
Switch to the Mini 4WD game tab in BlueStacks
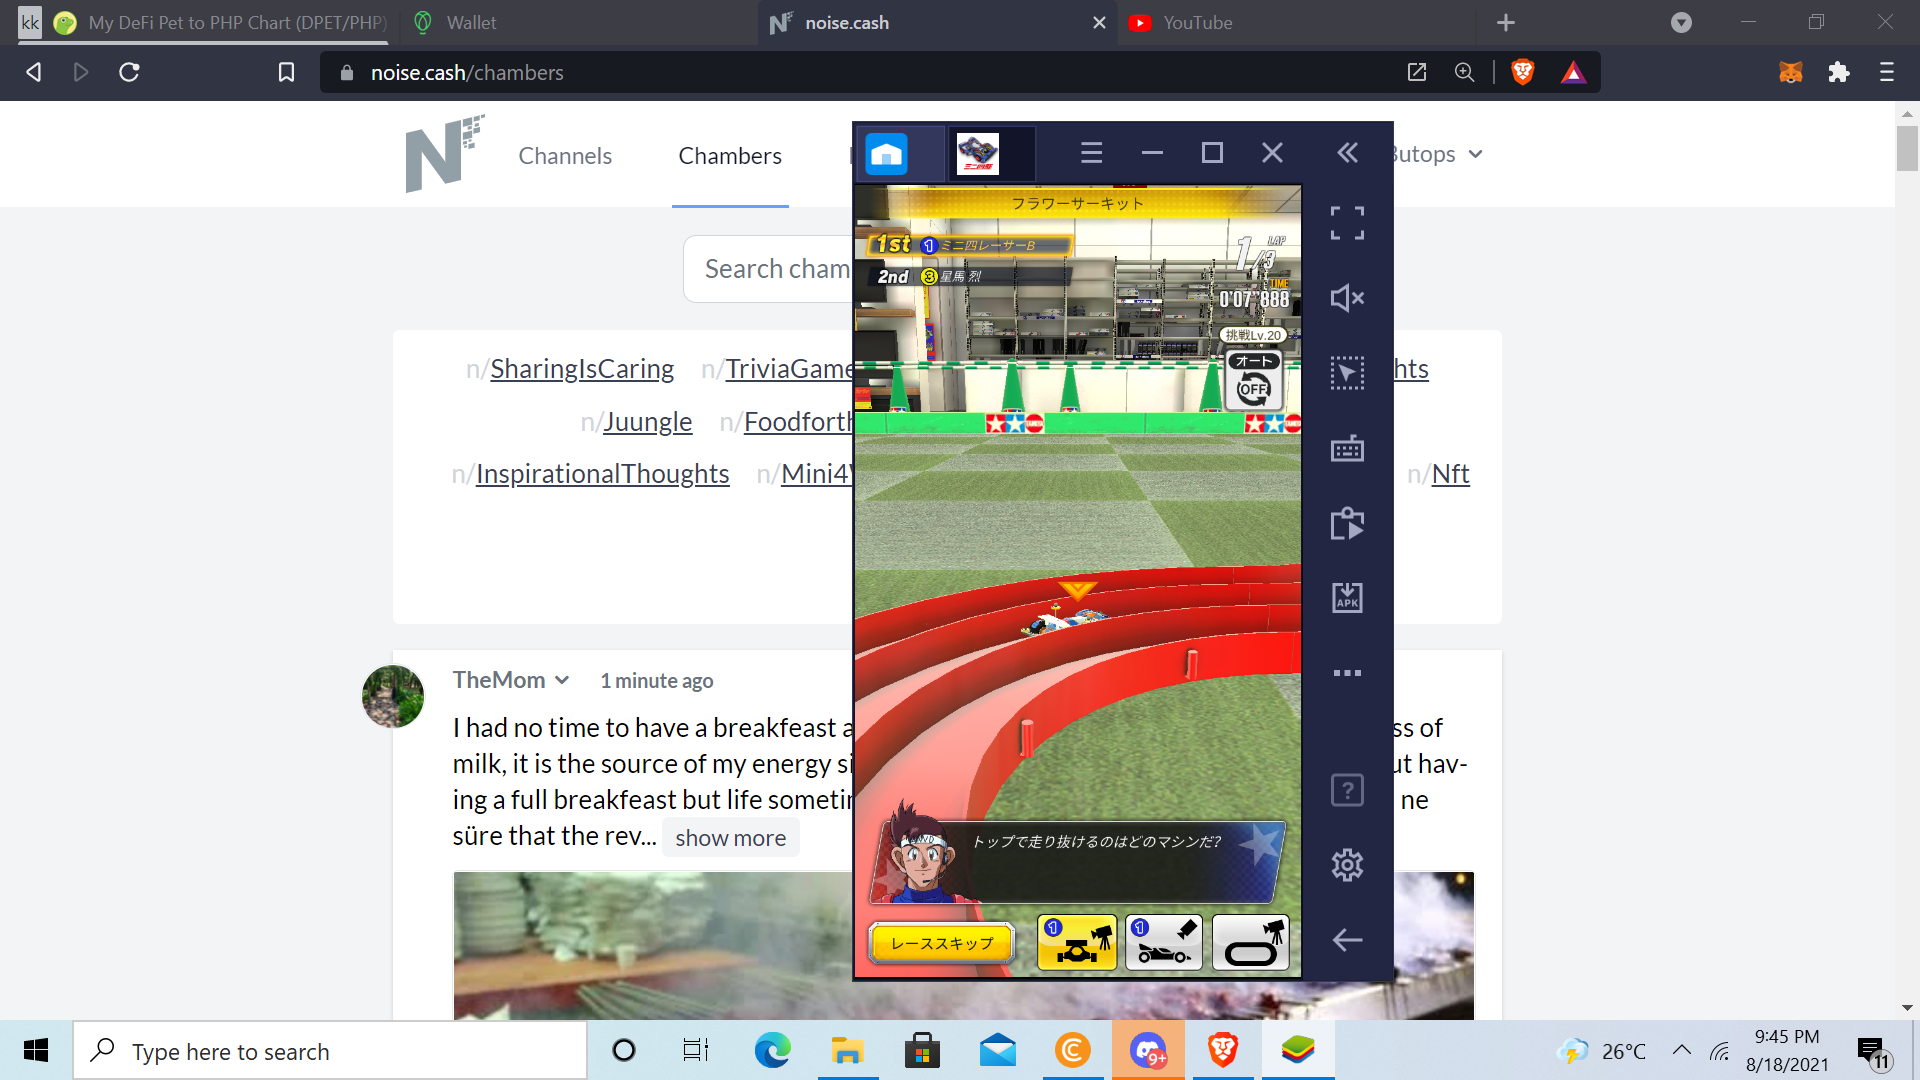978,154
